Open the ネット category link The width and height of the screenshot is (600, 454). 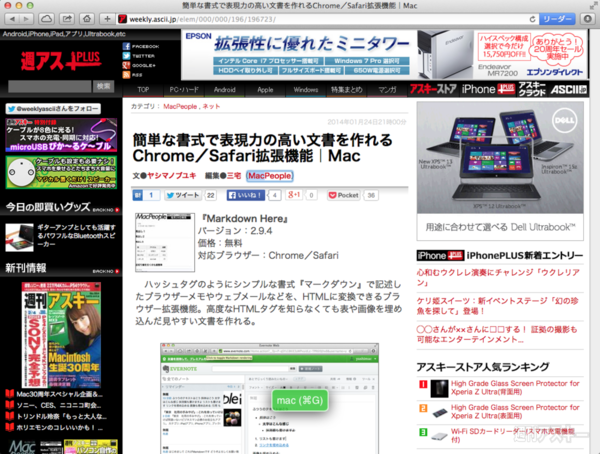(x=211, y=106)
